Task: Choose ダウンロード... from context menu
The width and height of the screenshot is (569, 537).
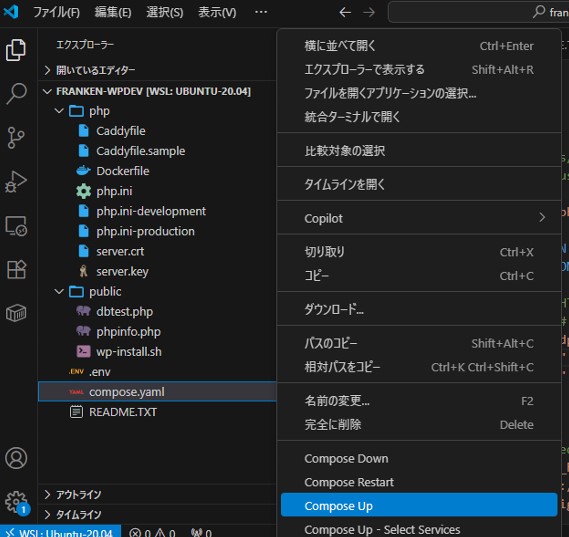Action: point(419,310)
